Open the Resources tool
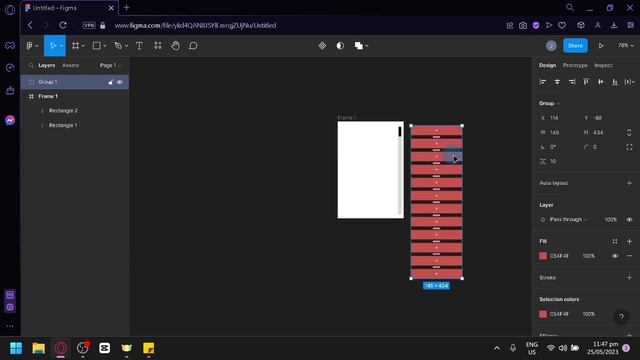 point(158,46)
